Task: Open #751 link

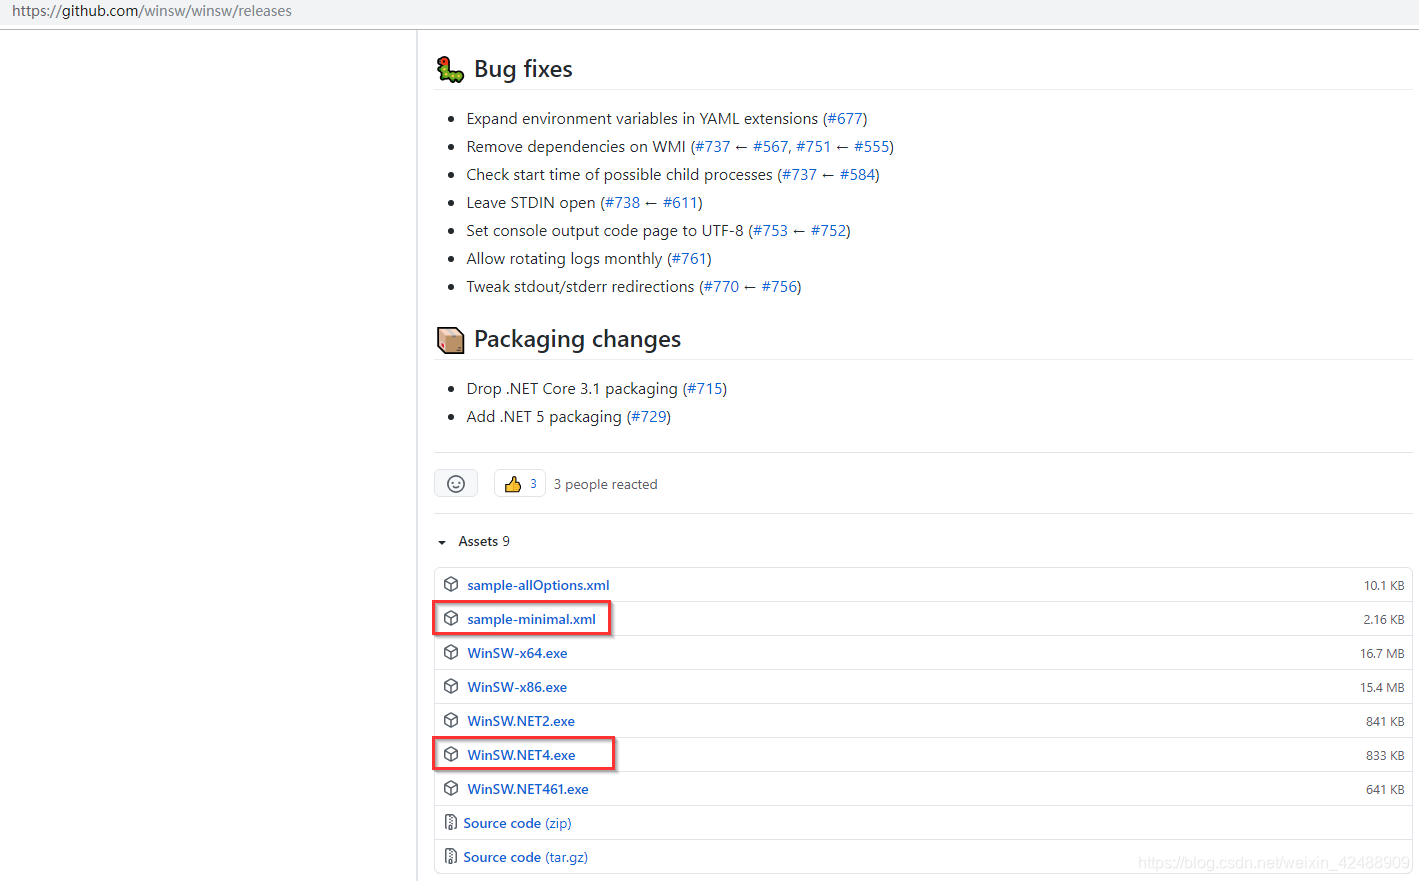Action: 814,146
